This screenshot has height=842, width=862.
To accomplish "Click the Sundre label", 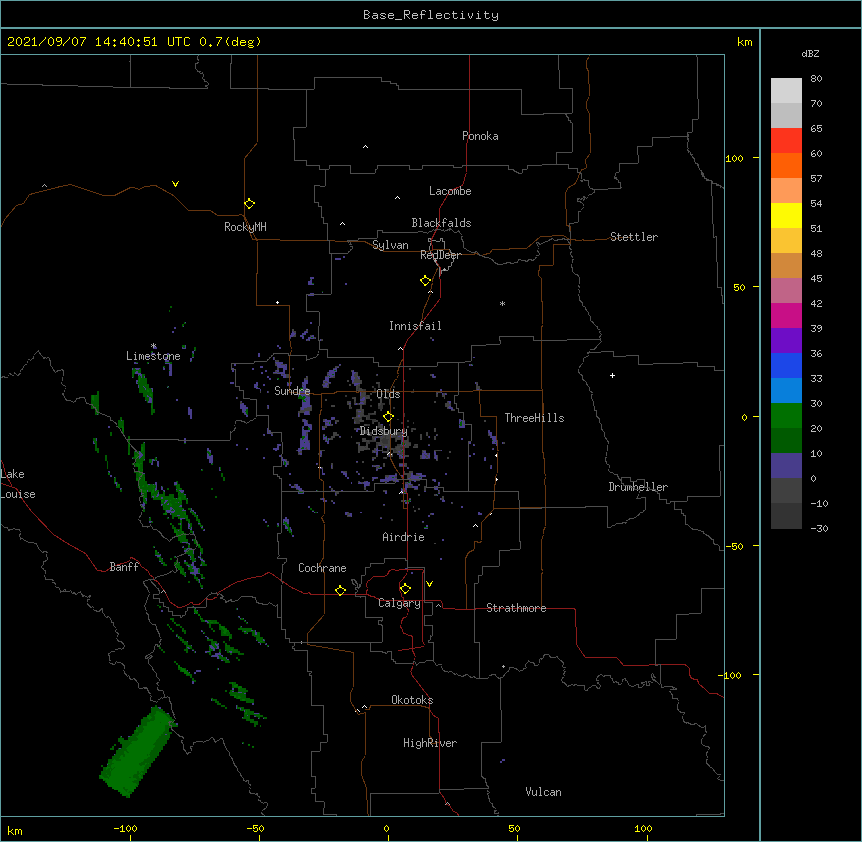I will pyautogui.click(x=292, y=391).
